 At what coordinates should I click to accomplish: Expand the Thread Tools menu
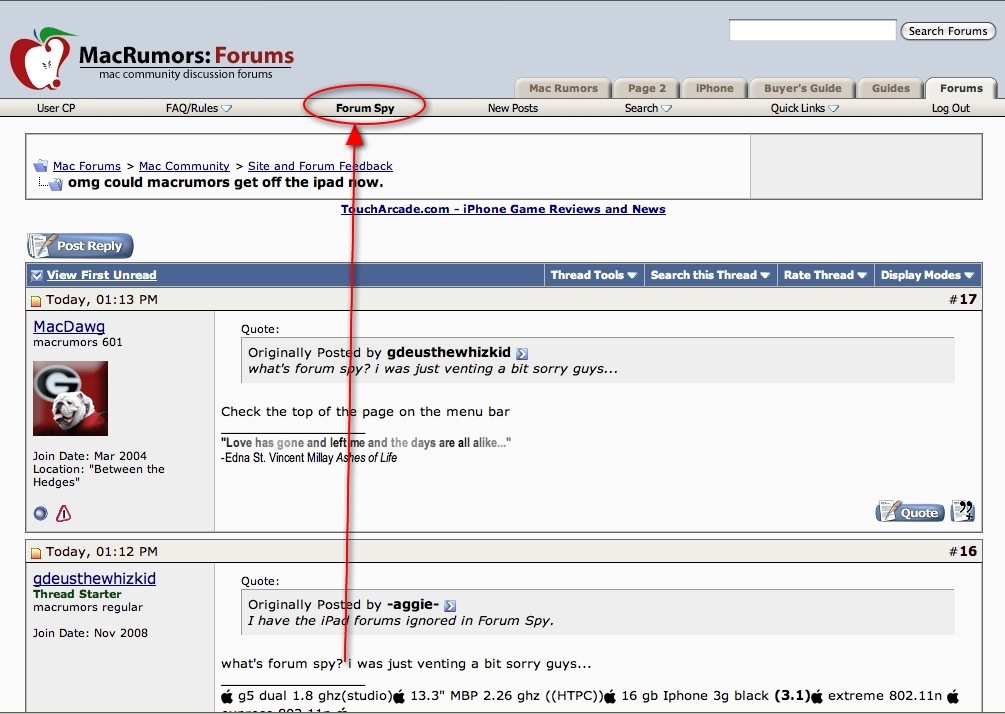(x=594, y=275)
